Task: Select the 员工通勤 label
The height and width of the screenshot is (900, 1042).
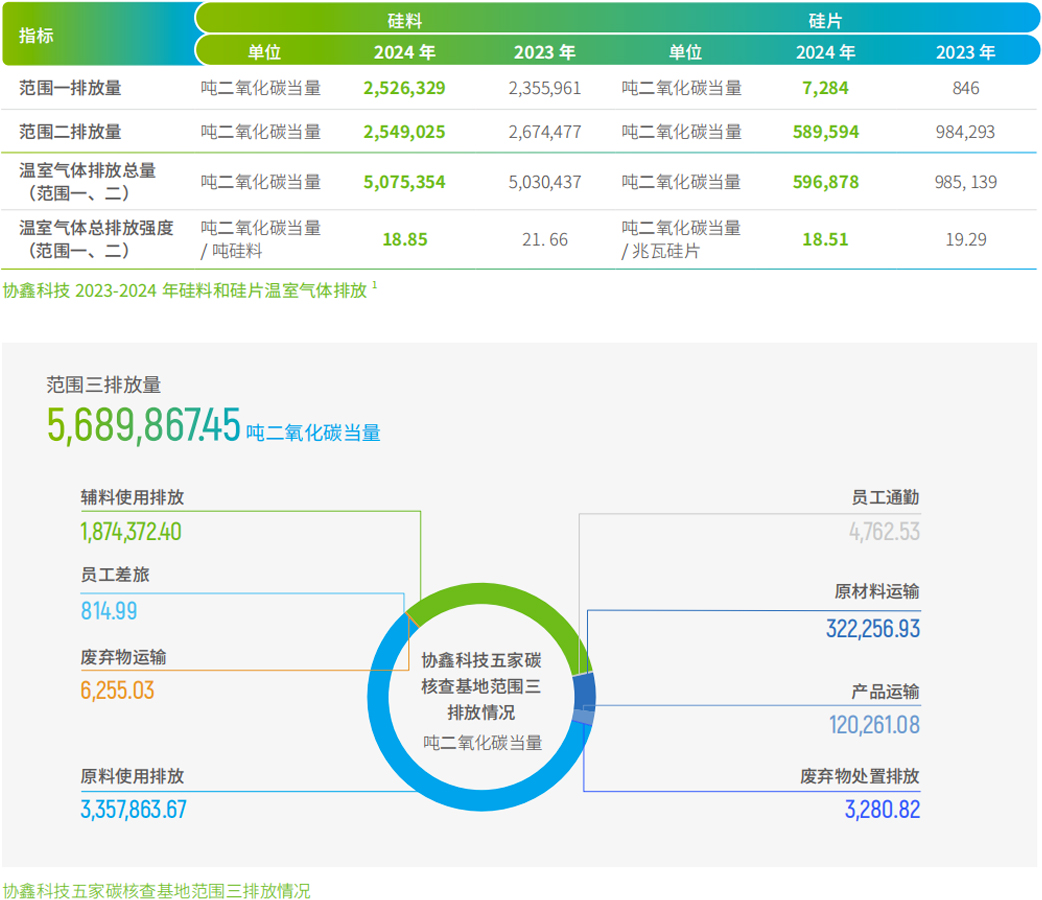Action: [x=885, y=497]
